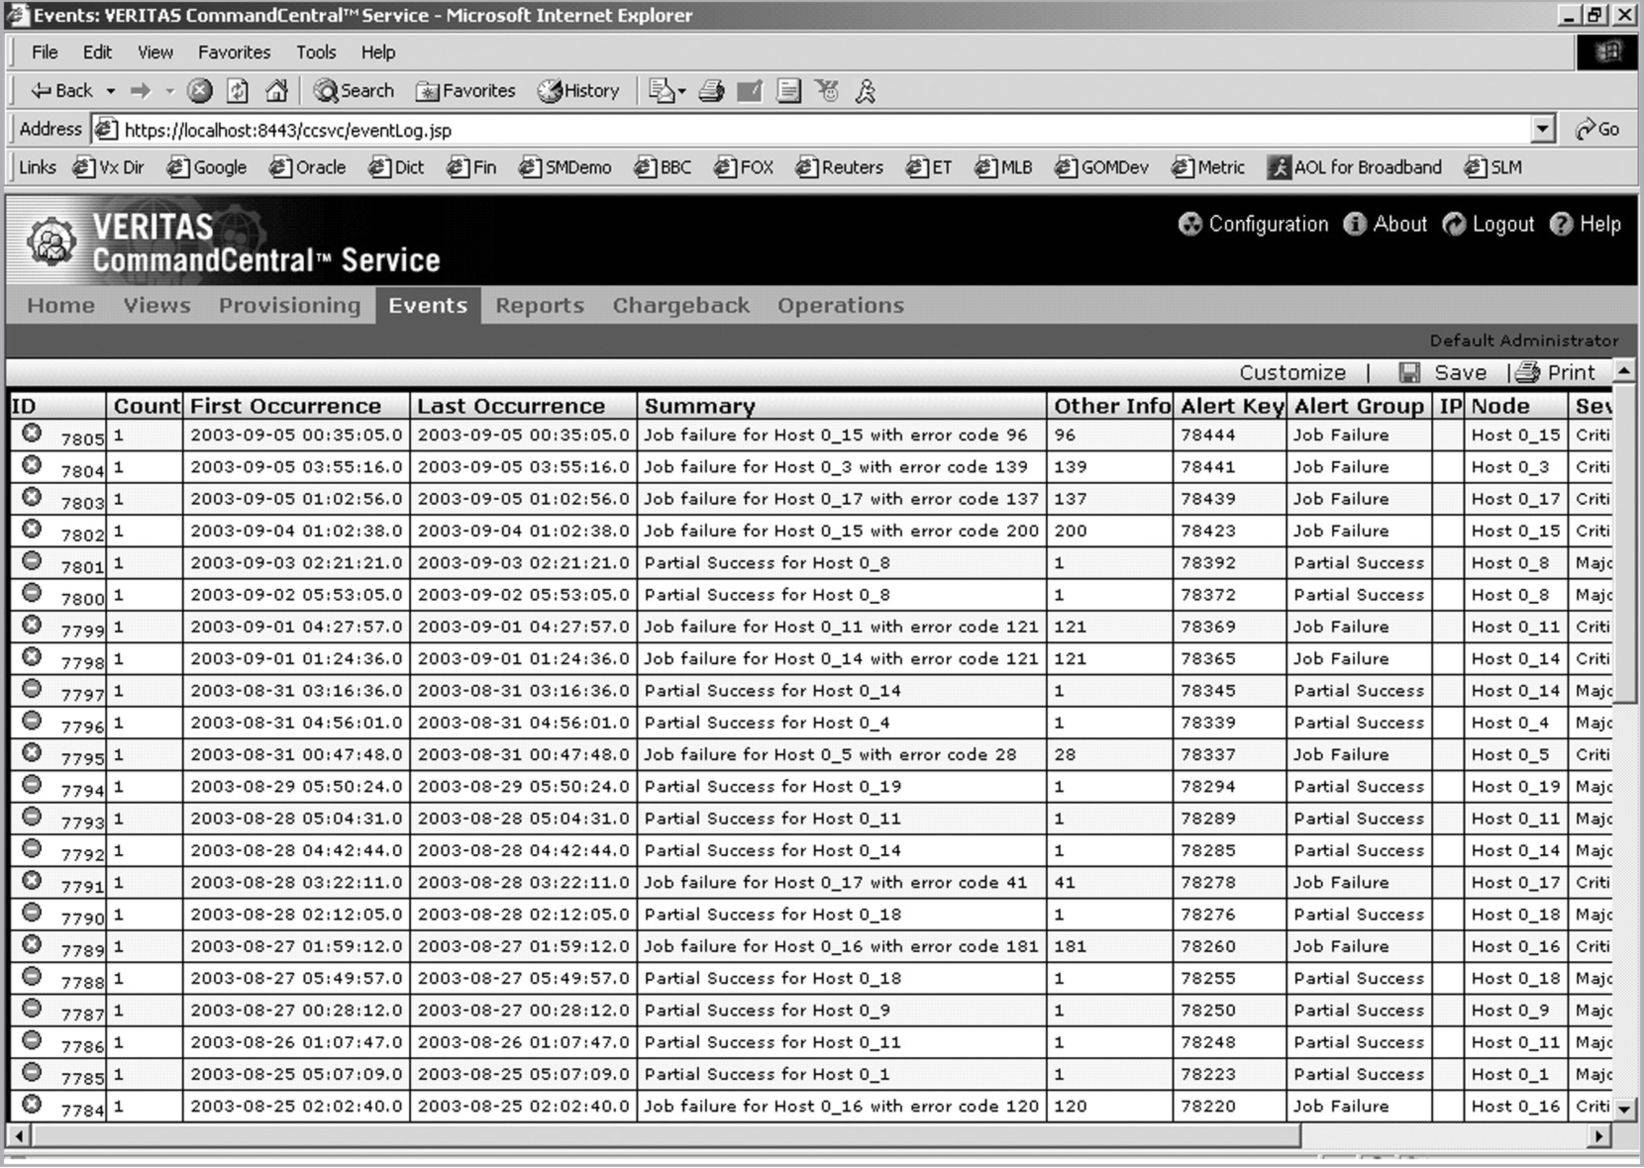The image size is (1644, 1168).
Task: Click the address URL field
Action: (x=812, y=130)
